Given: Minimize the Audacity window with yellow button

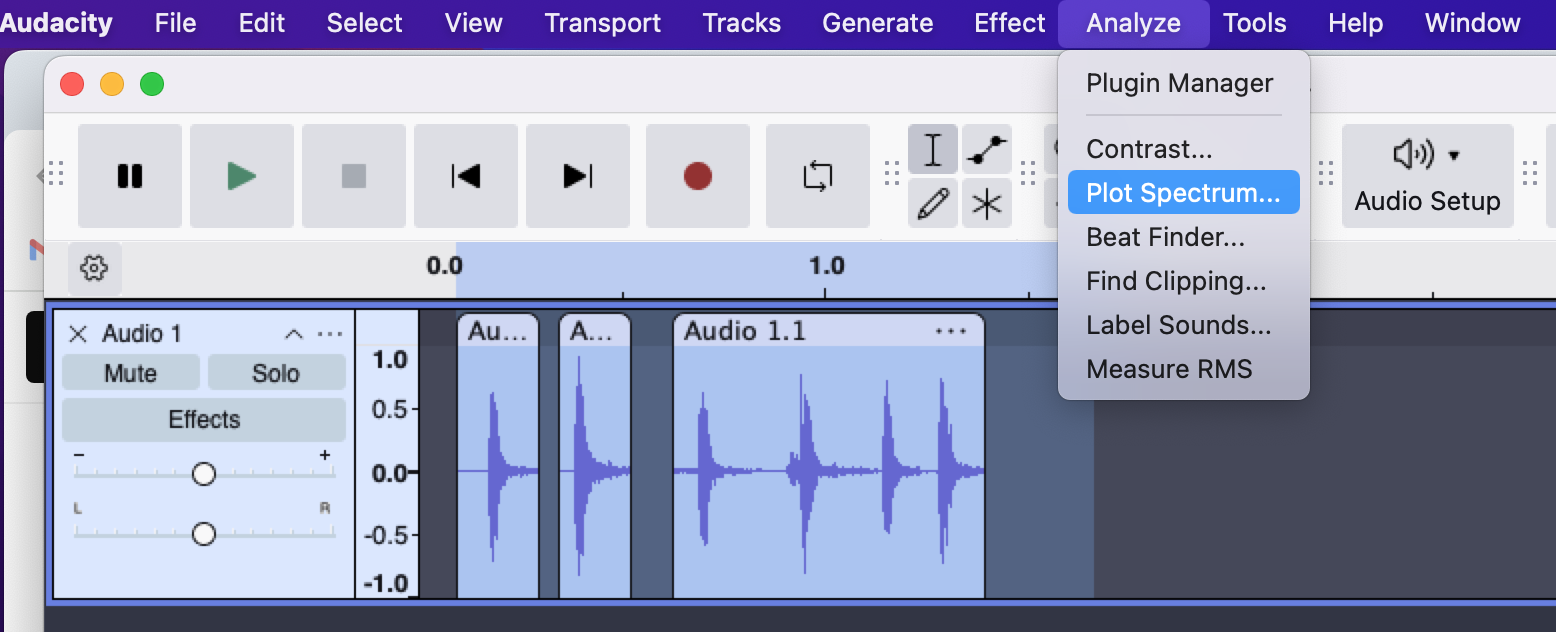Looking at the screenshot, I should click(112, 84).
